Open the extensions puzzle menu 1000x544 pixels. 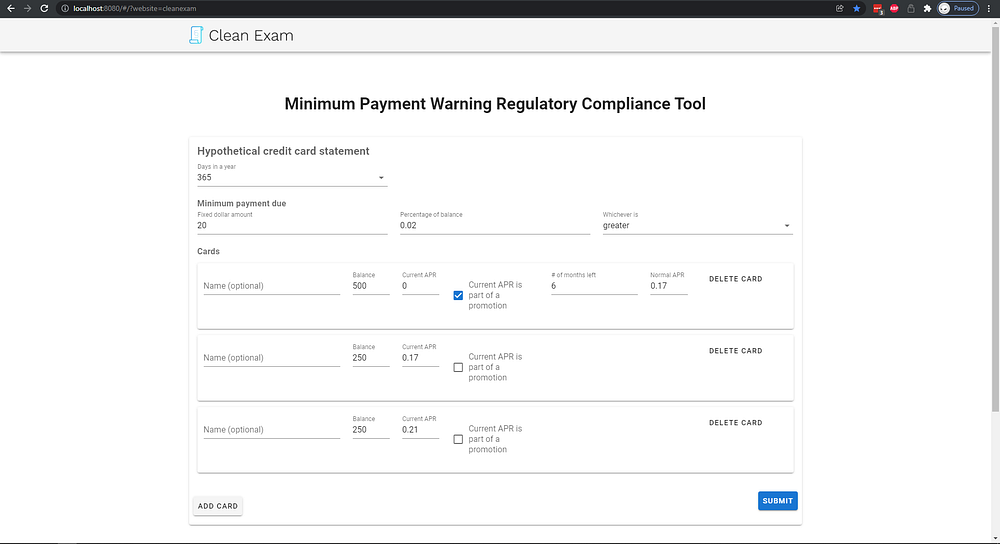[x=927, y=8]
